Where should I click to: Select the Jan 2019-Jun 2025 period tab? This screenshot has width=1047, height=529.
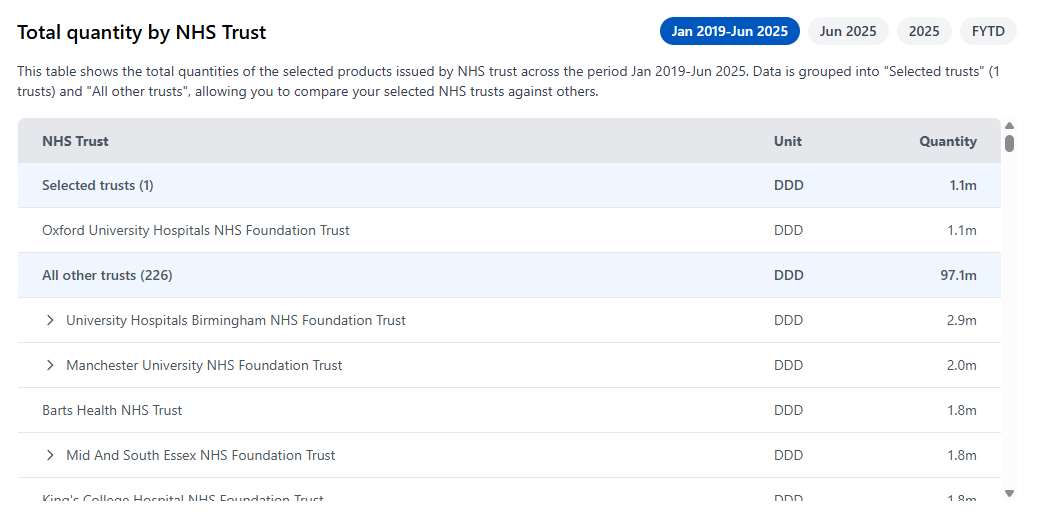click(x=729, y=31)
